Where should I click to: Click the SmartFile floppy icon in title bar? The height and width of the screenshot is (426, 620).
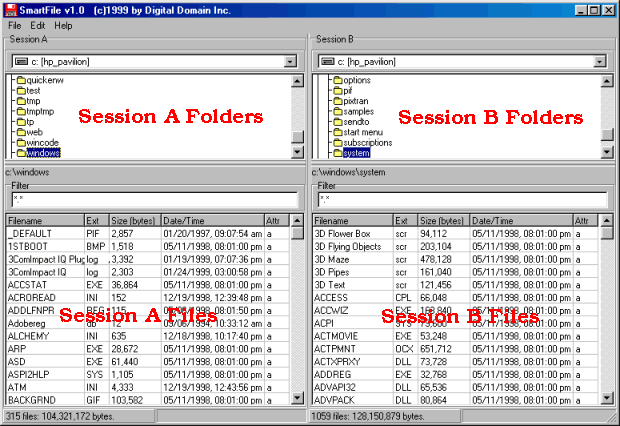tap(10, 10)
